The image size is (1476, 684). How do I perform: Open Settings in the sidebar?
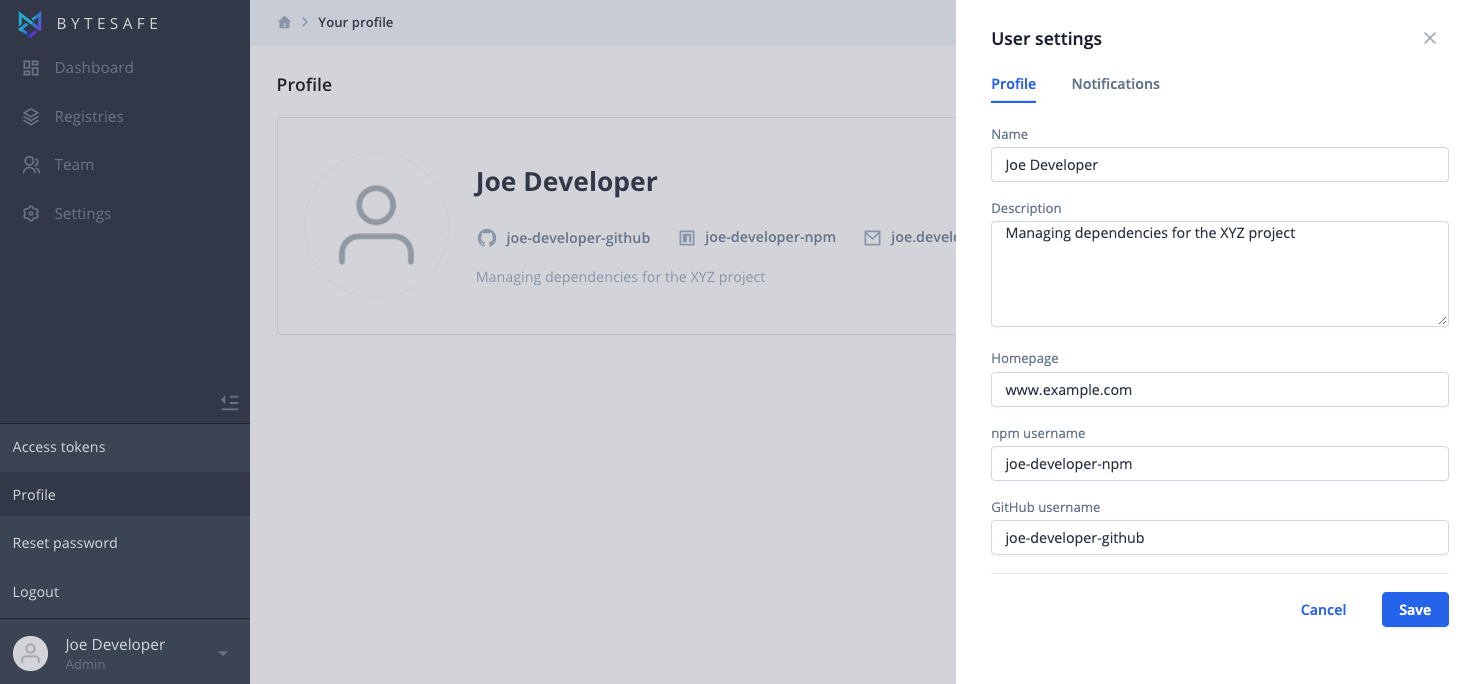coord(83,214)
